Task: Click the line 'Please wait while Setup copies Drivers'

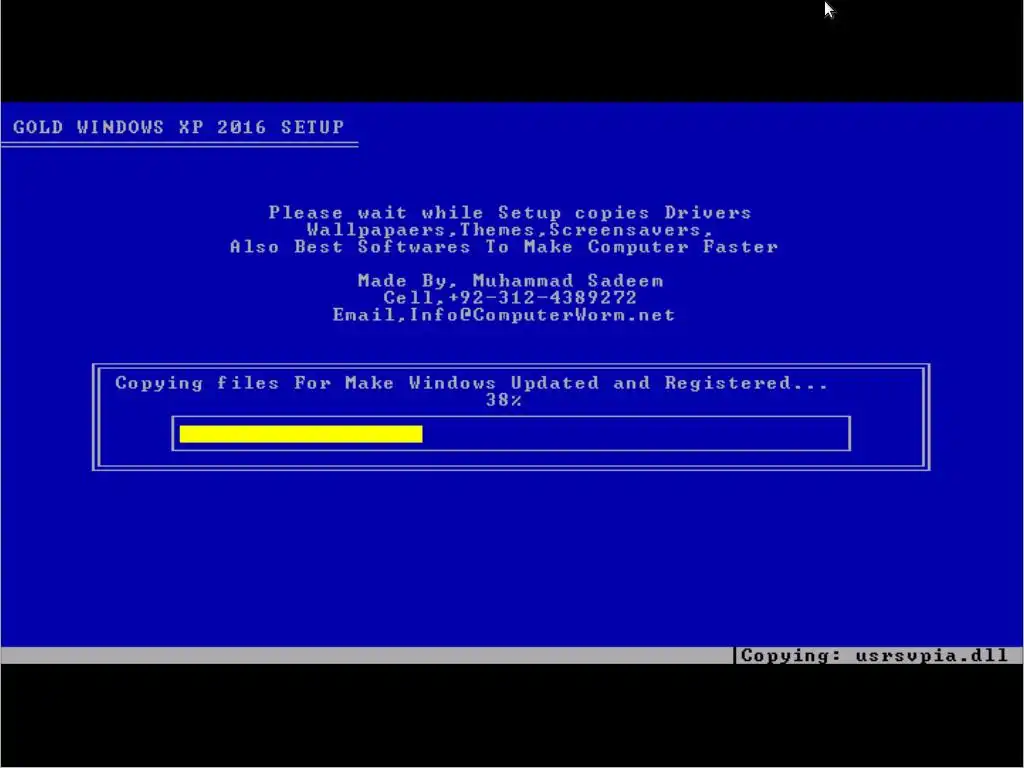Action: (510, 213)
